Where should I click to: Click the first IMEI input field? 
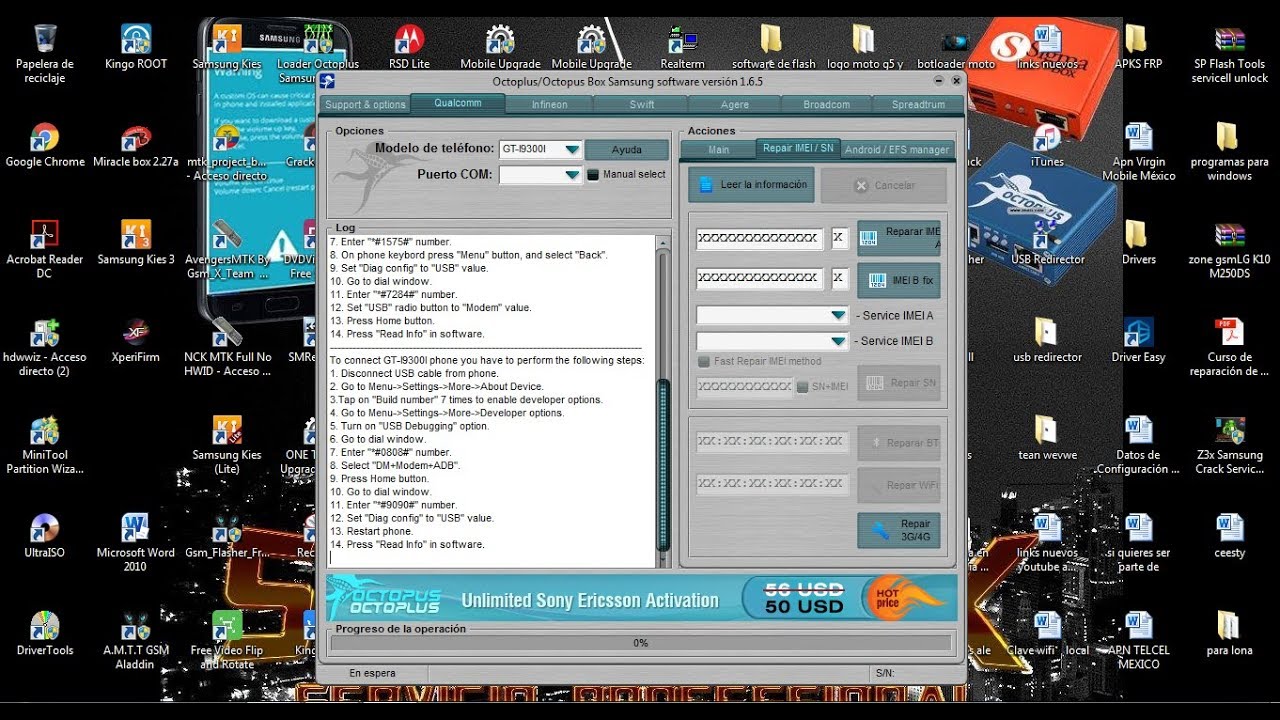(759, 238)
